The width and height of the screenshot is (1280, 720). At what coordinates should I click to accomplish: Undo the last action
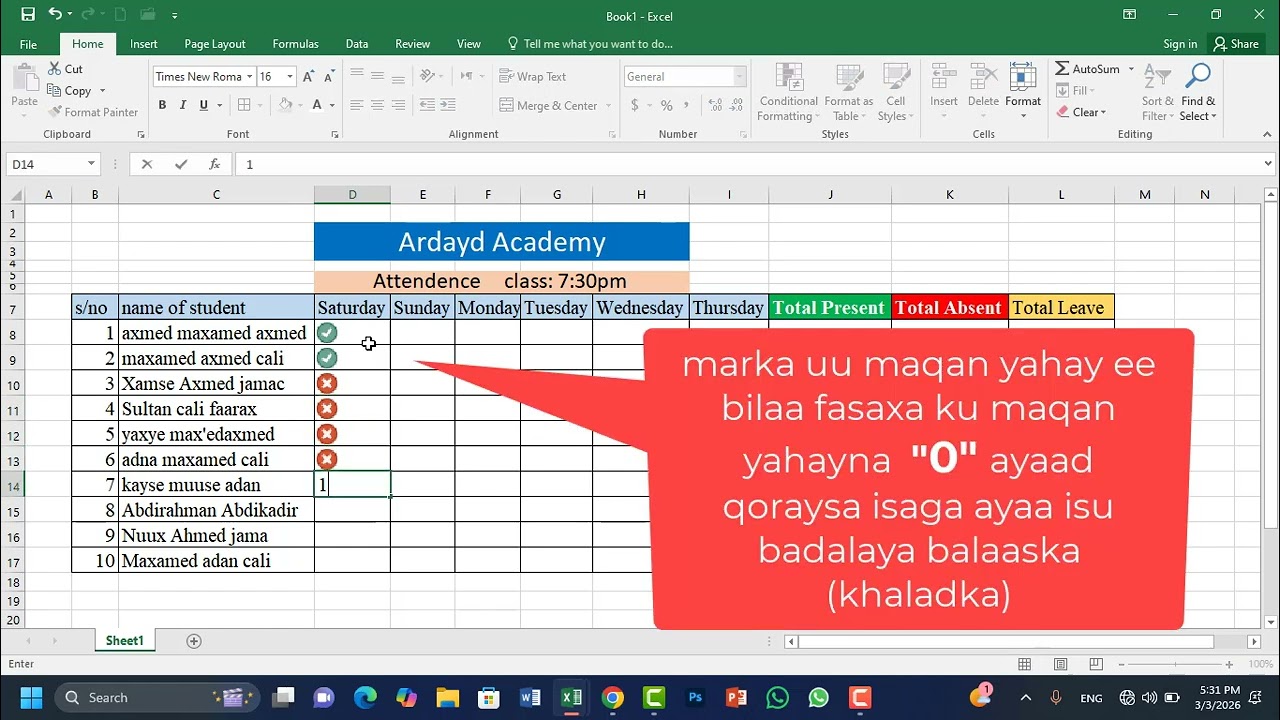click(55, 15)
